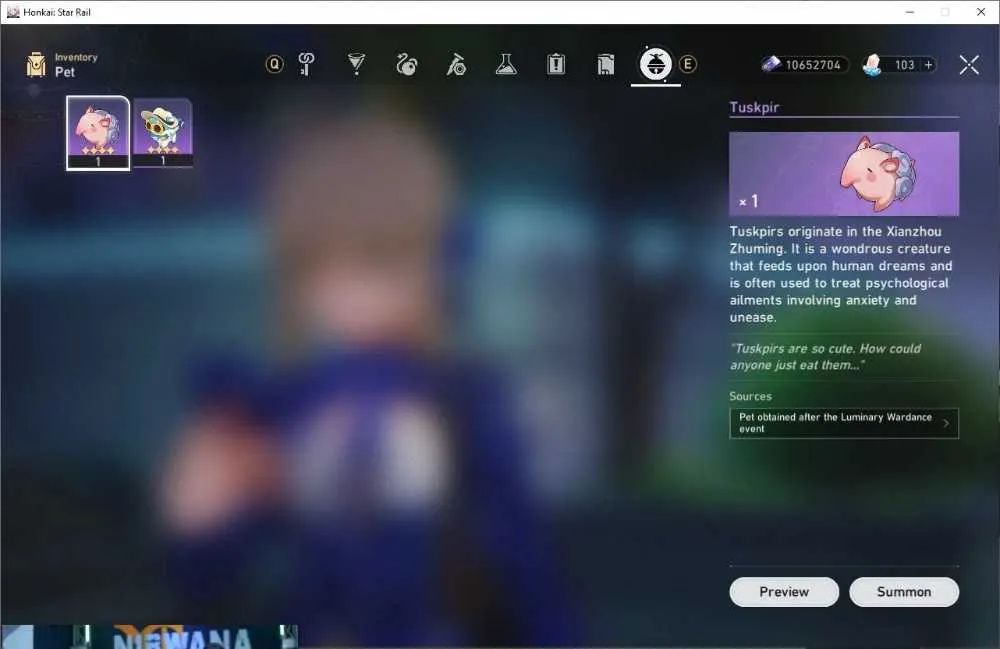Switch to the clipboard missions tab
1000x649 pixels.
click(x=556, y=64)
